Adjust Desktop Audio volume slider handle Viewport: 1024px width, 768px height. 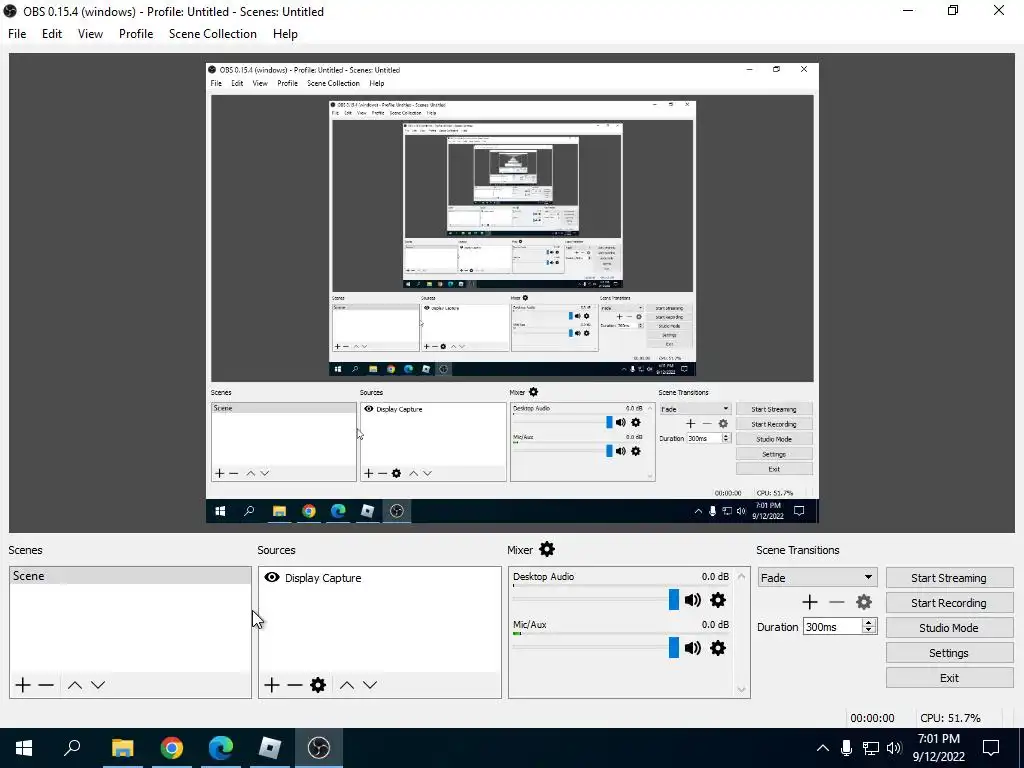click(x=674, y=600)
